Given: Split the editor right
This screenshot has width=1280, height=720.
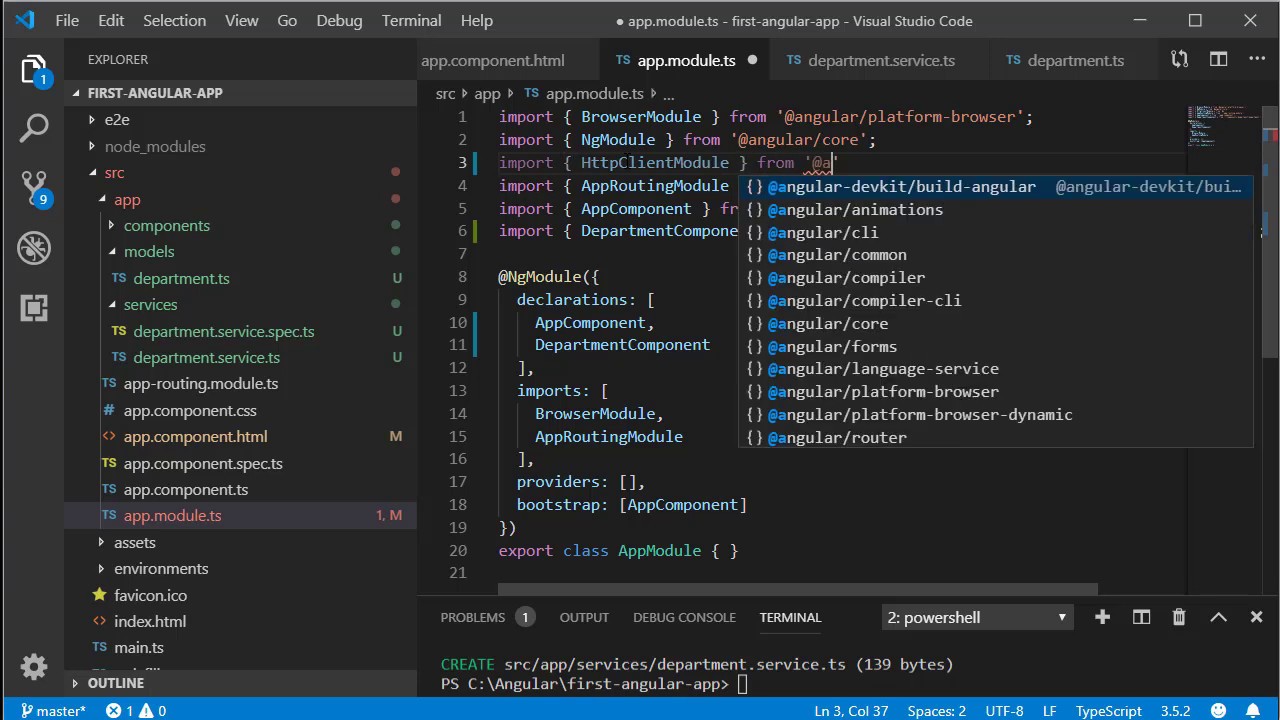Looking at the screenshot, I should pos(1218,60).
